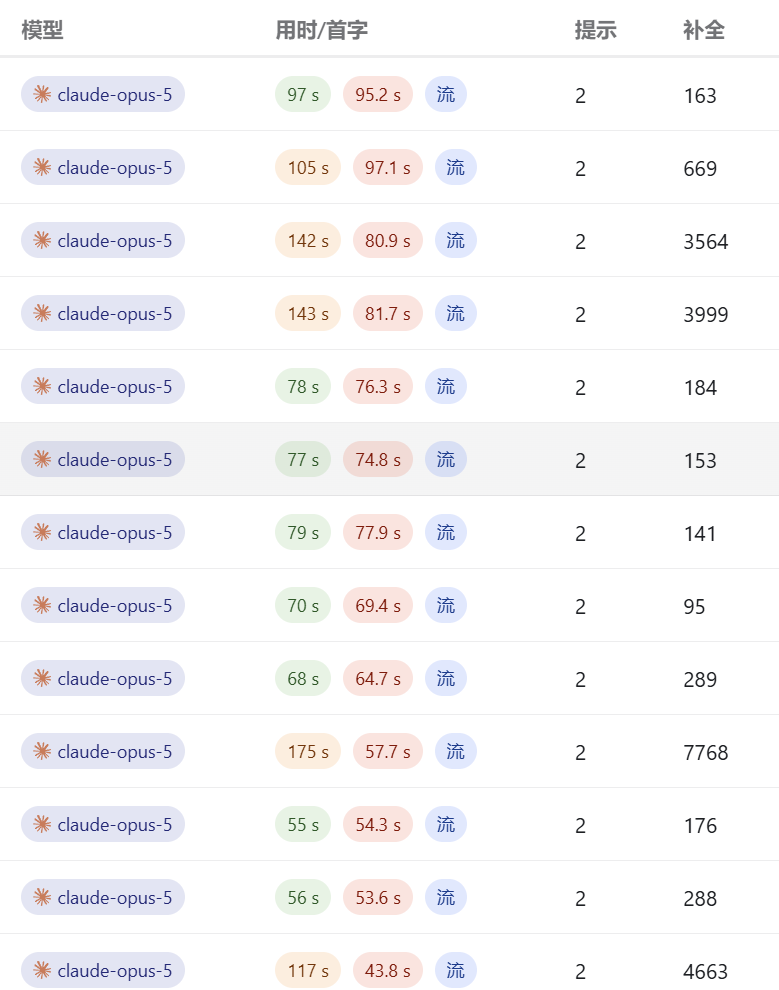This screenshot has width=779, height=990.
Task: Click the stream badge beside 80.9 s
Action: (456, 241)
